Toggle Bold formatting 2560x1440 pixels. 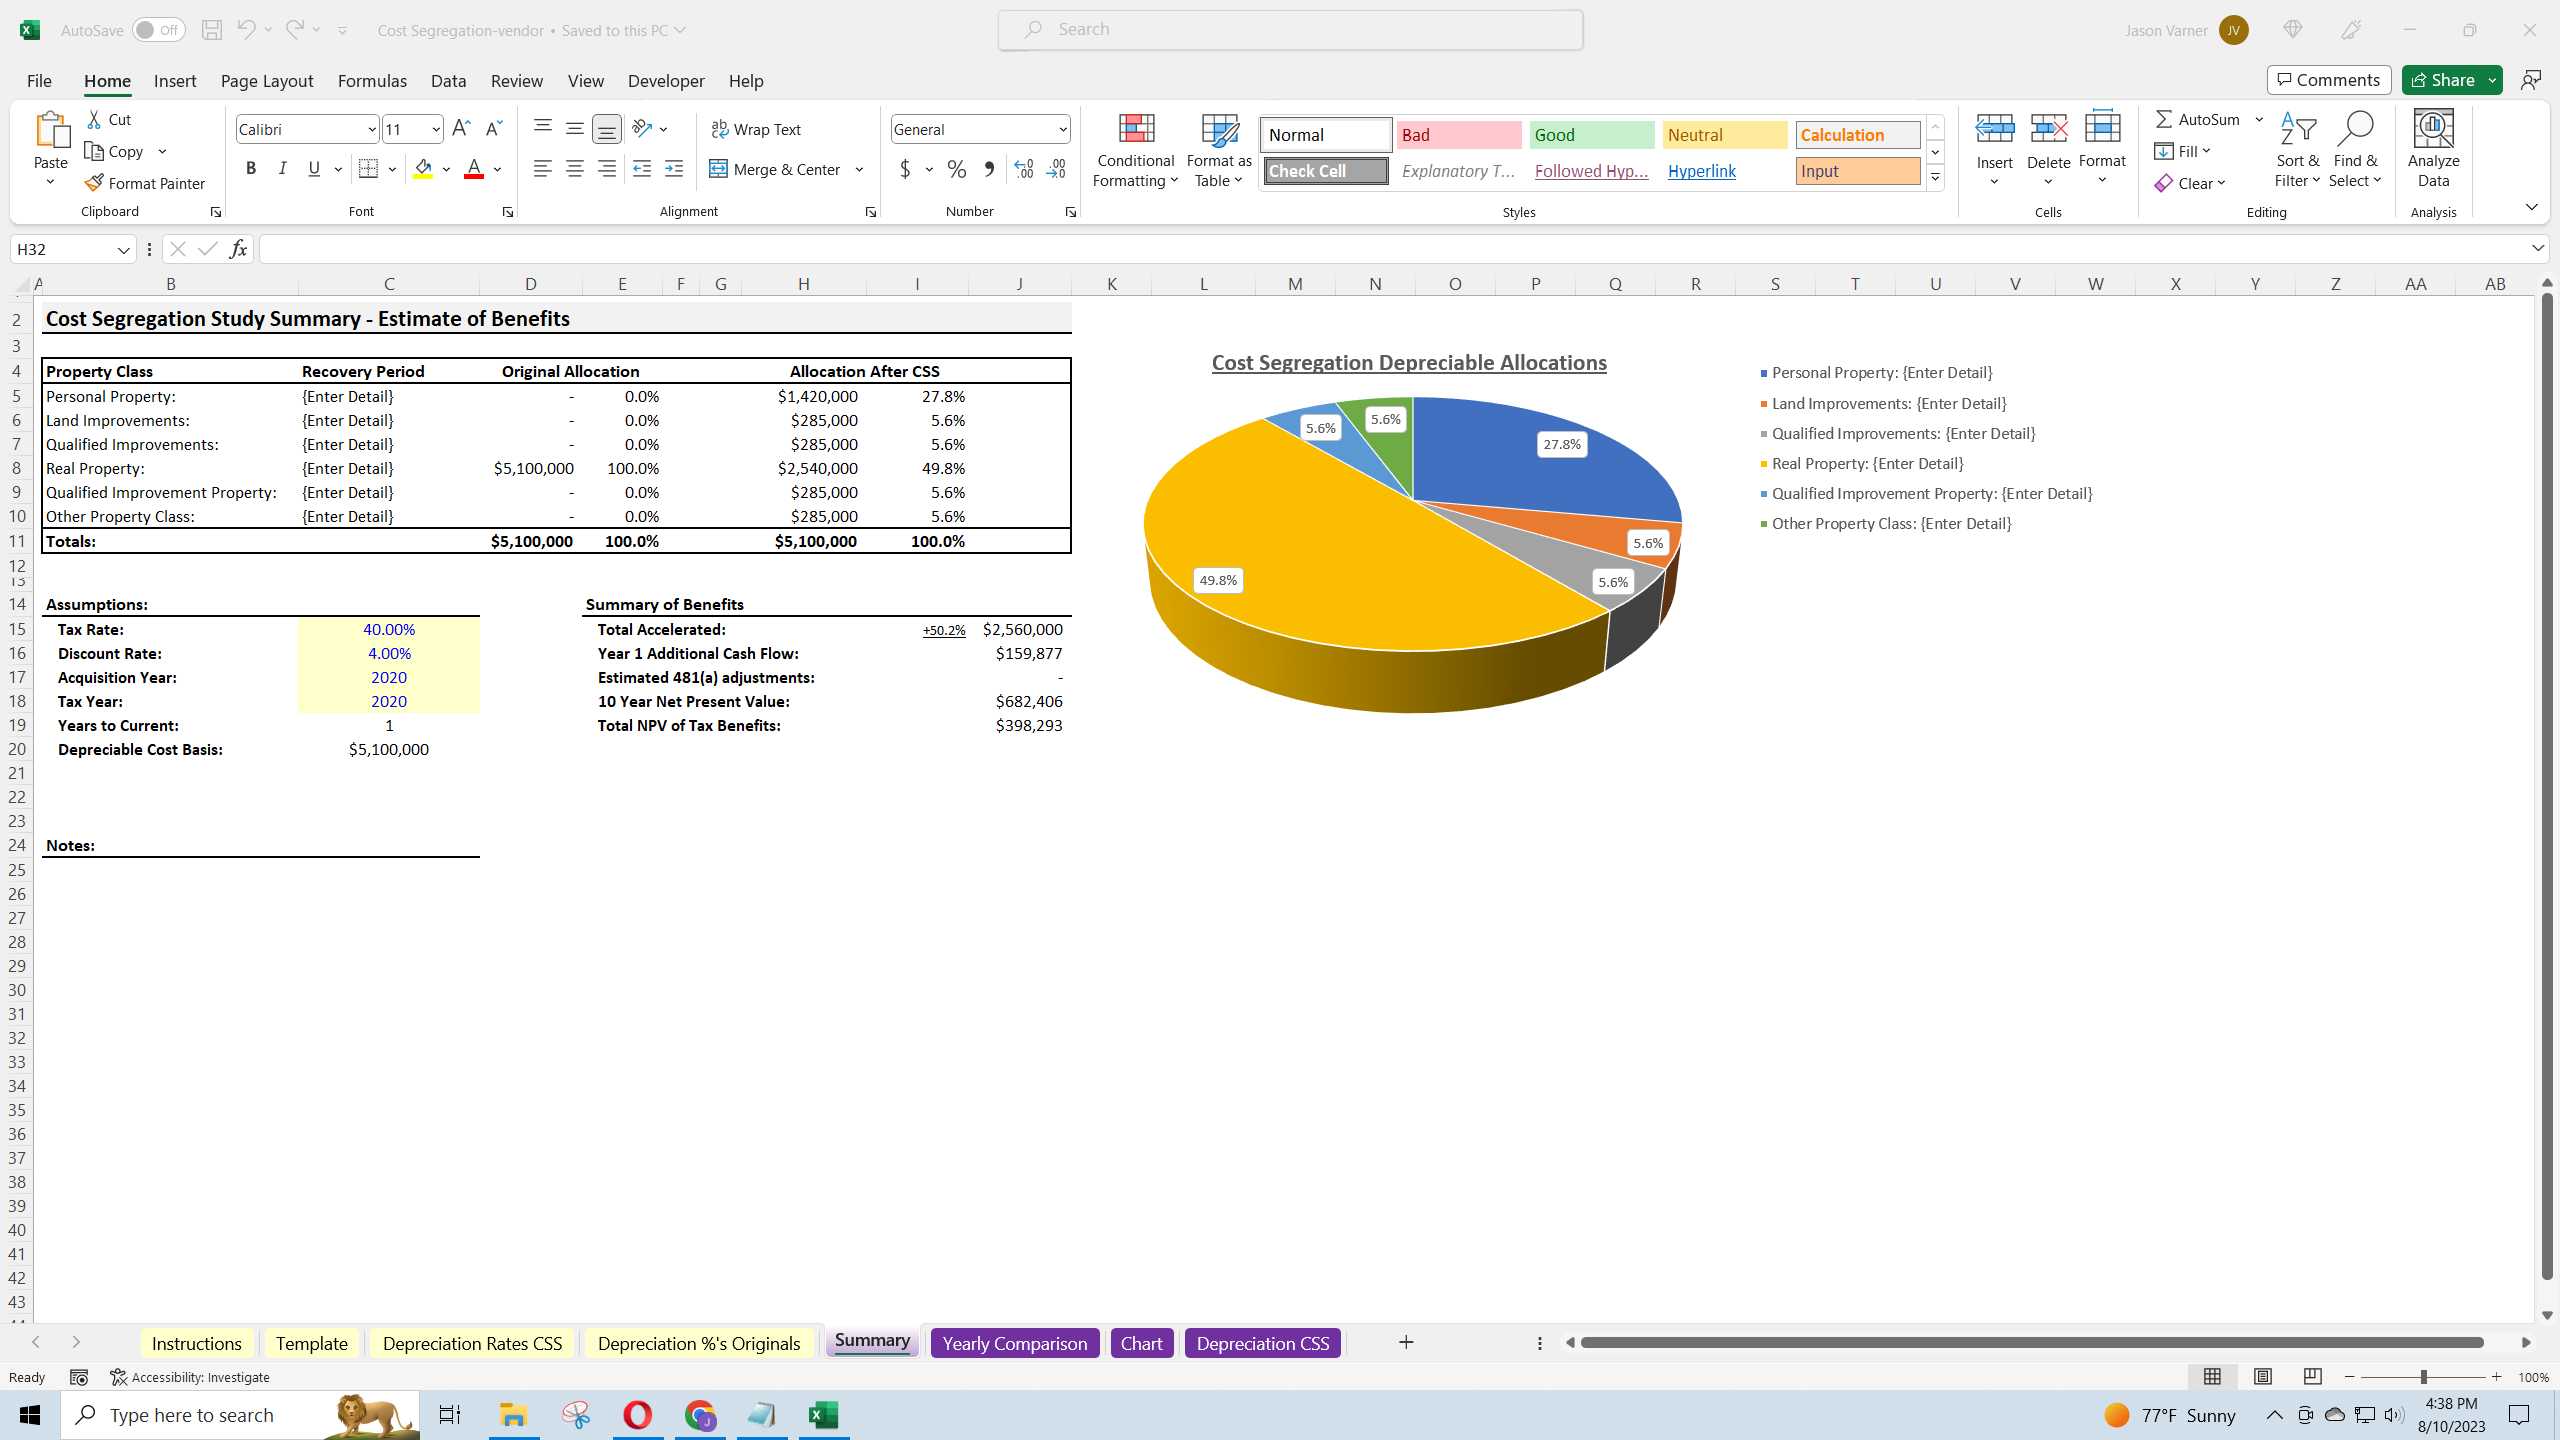coord(251,169)
